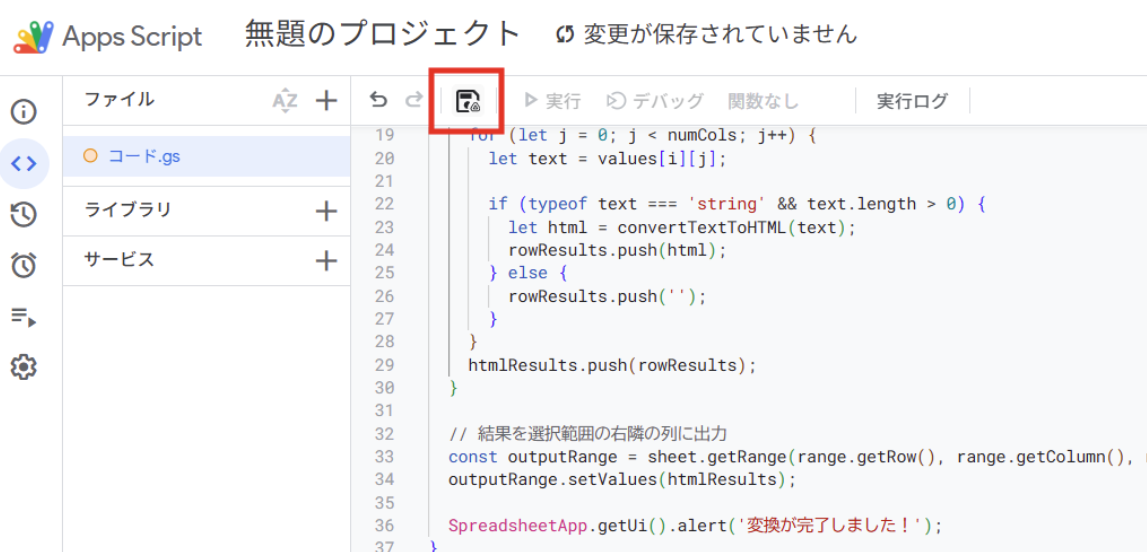The image size is (1147, 552).
Task: Open the 実行ログ execution log
Action: pyautogui.click(x=911, y=101)
